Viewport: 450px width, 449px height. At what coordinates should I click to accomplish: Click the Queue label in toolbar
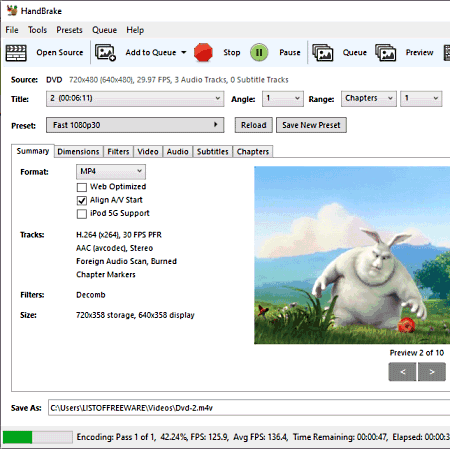pyautogui.click(x=355, y=52)
